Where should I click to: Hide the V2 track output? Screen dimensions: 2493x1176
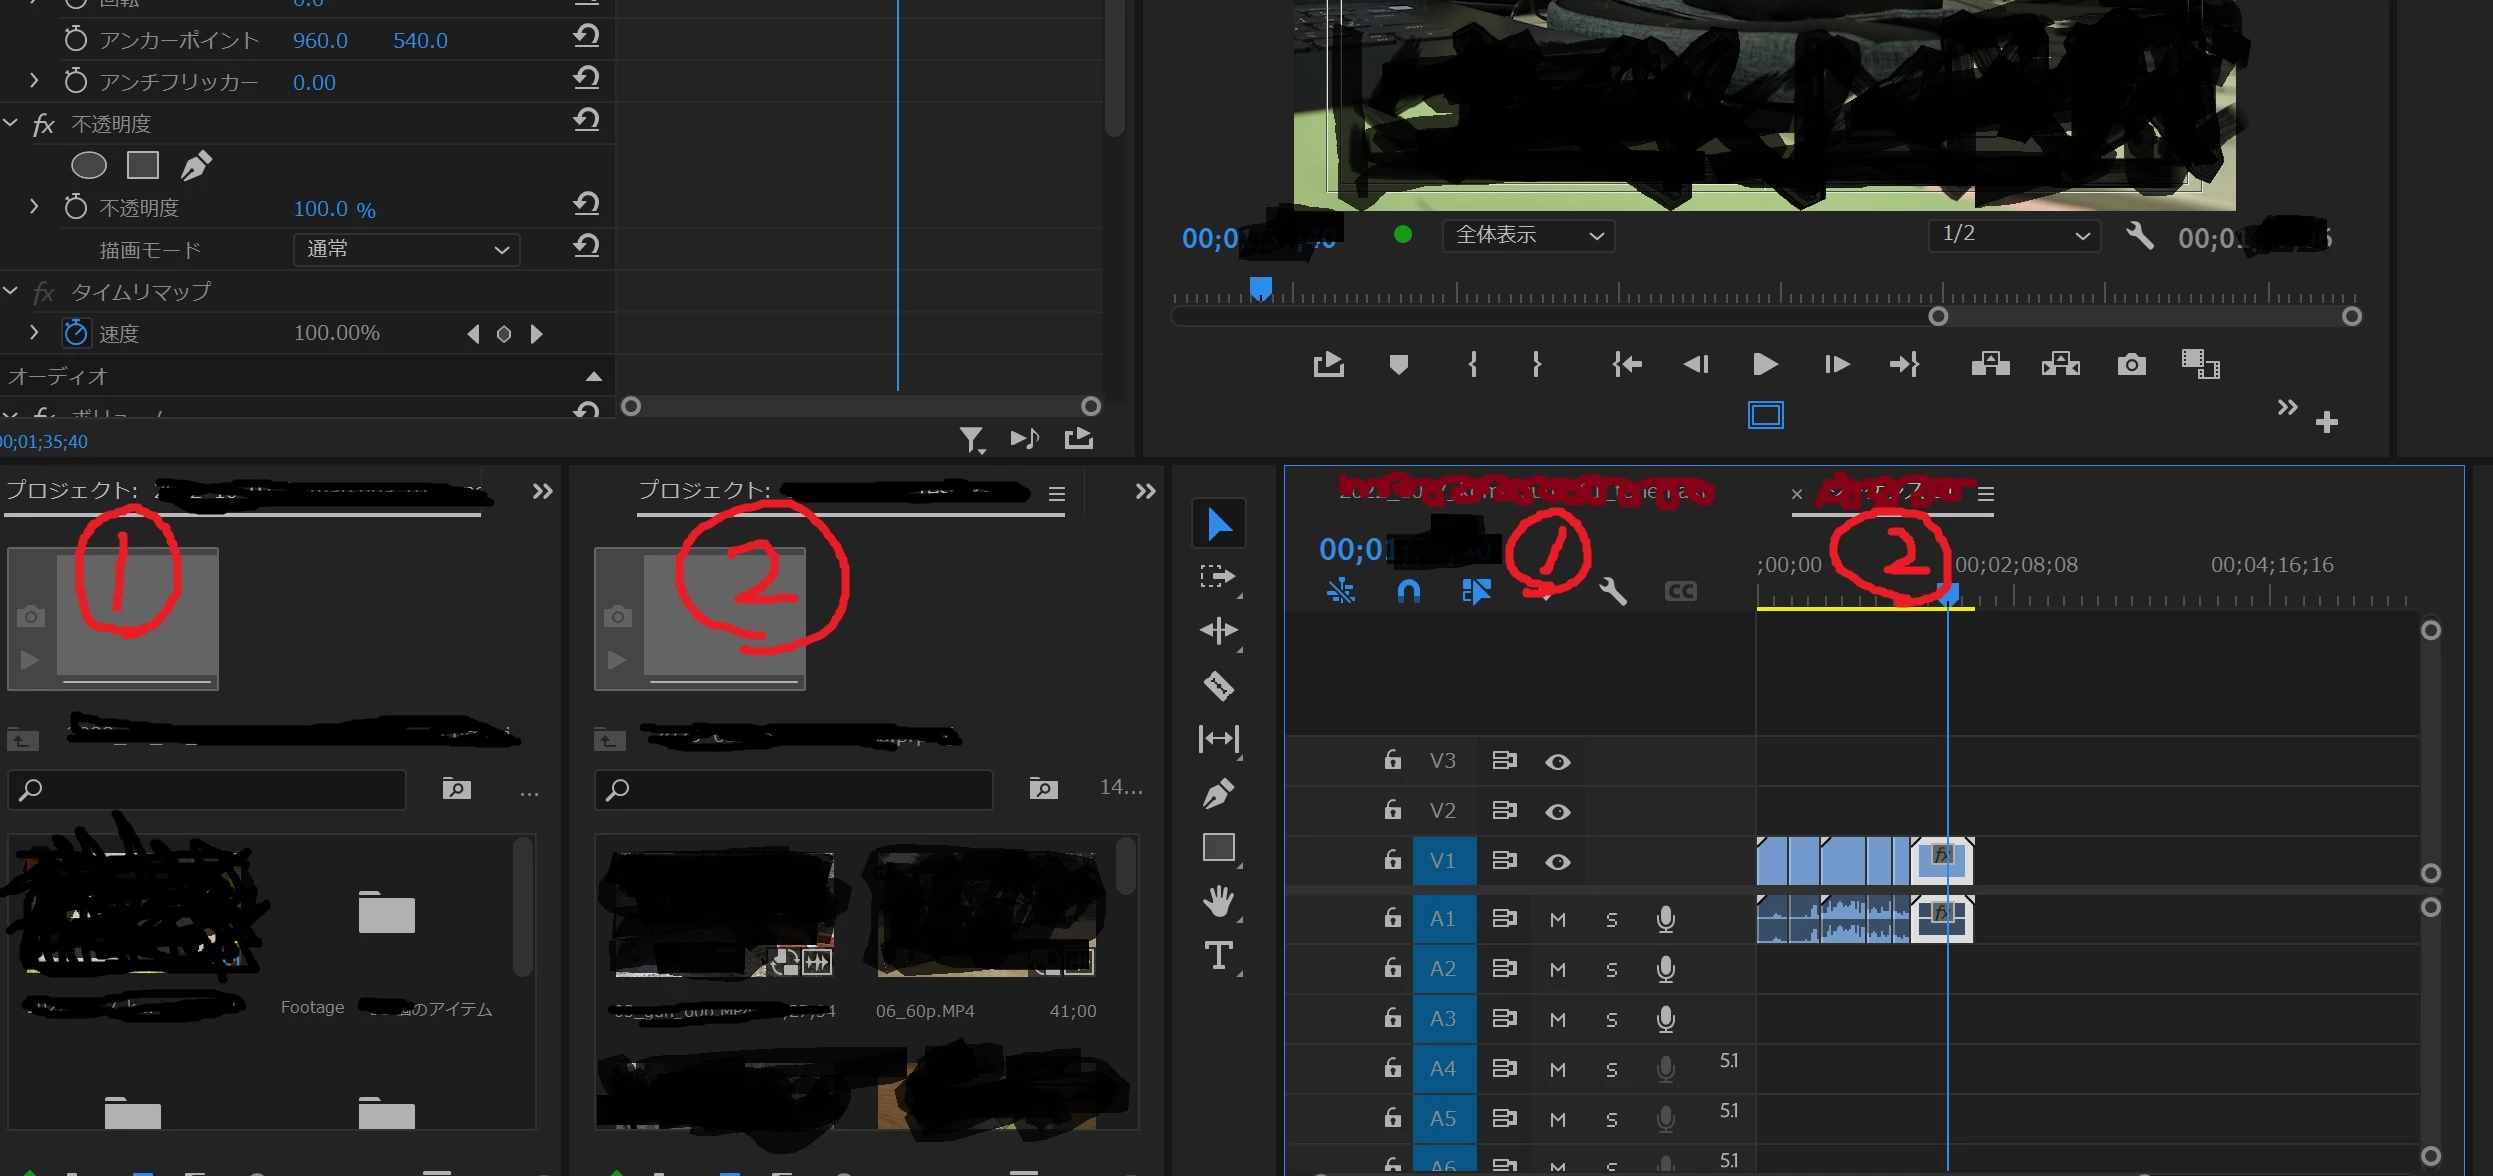click(1557, 811)
